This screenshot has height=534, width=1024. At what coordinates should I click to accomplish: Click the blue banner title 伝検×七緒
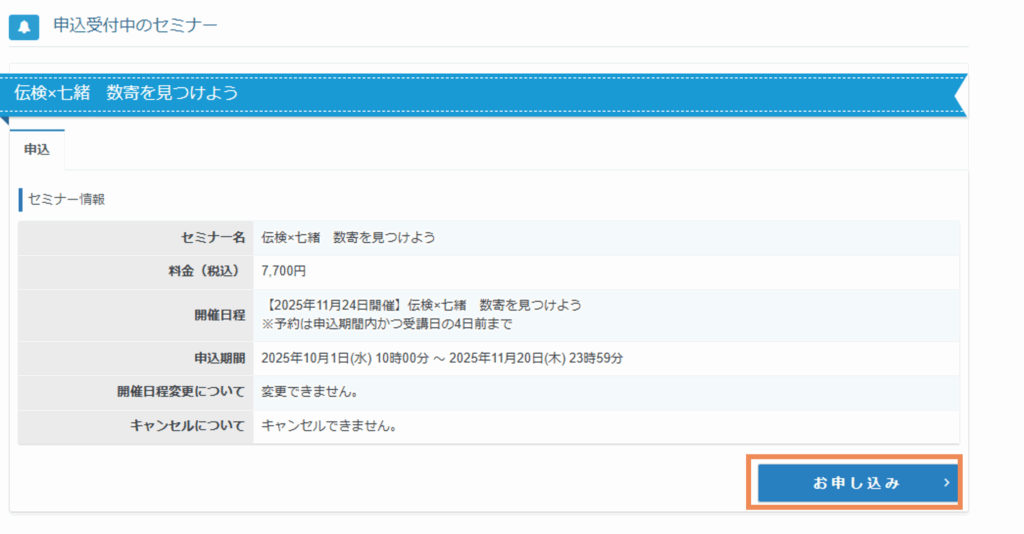pyautogui.click(x=126, y=93)
